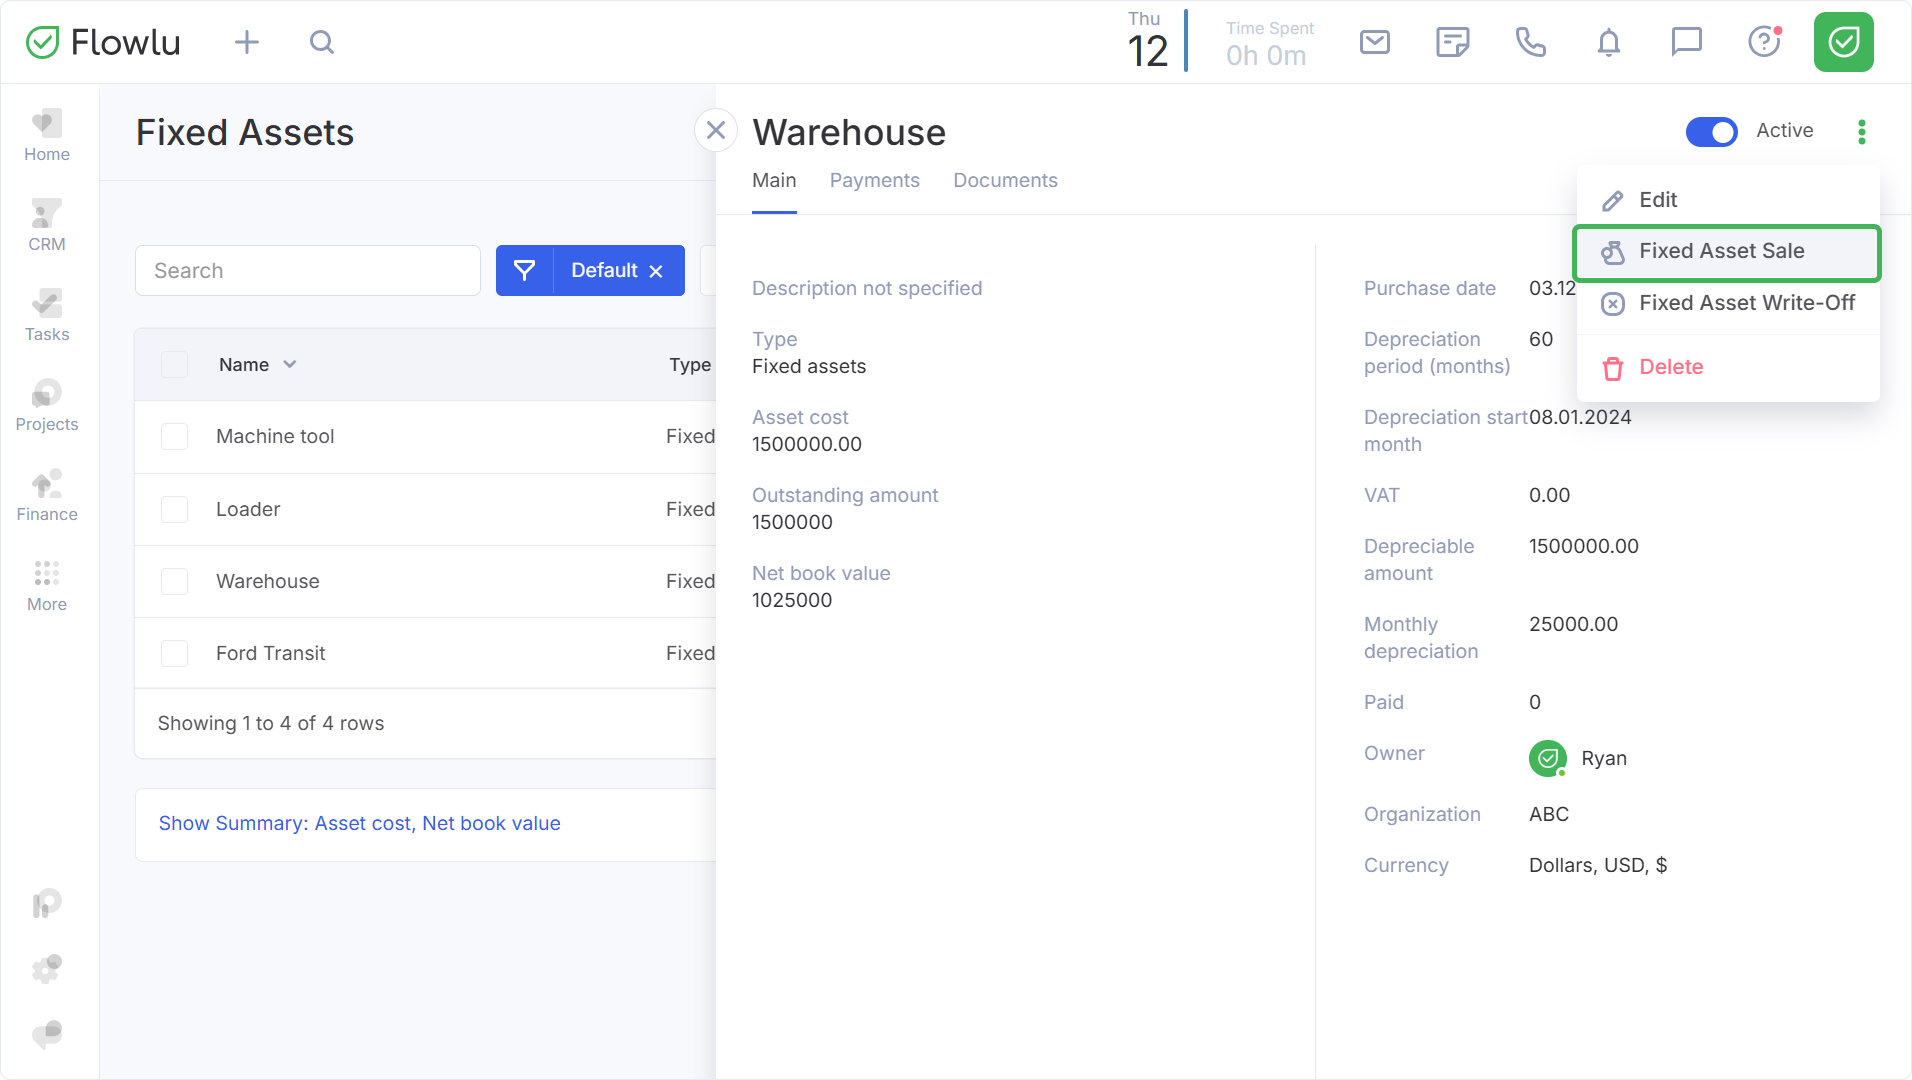Expand the Name column sort chevron

[x=290, y=365]
